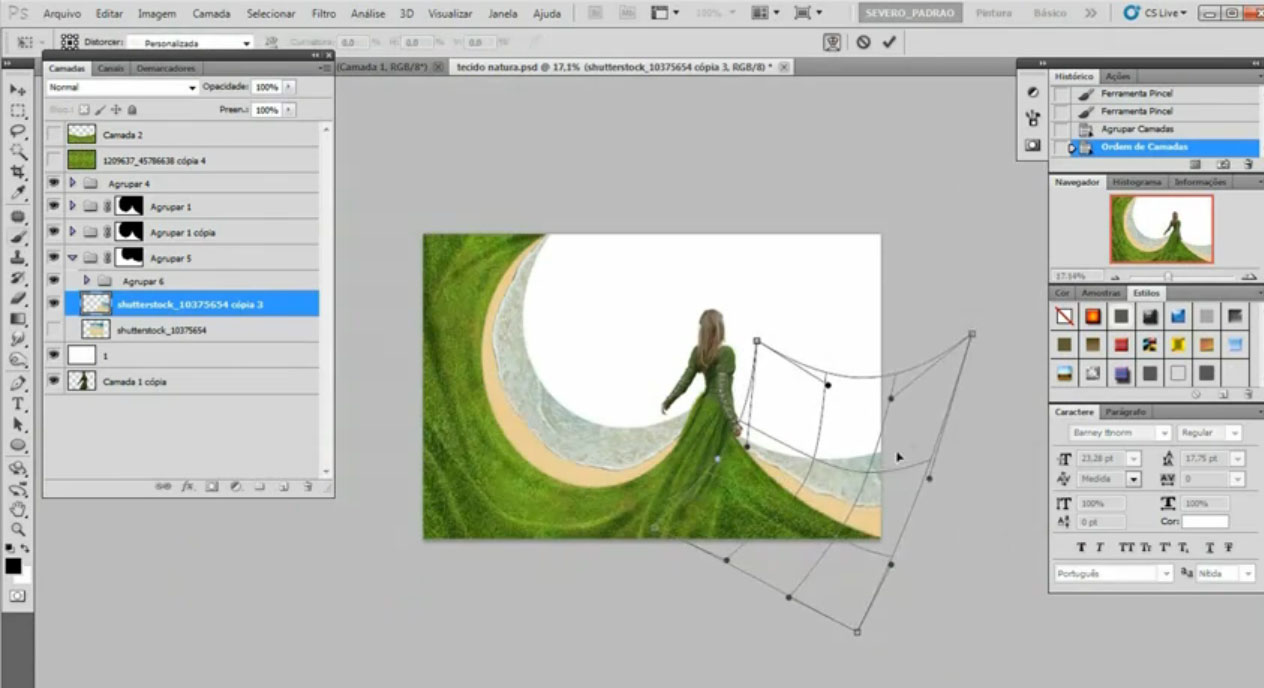Select the Rectangular Marquee tool
This screenshot has height=688, width=1264.
(x=17, y=110)
